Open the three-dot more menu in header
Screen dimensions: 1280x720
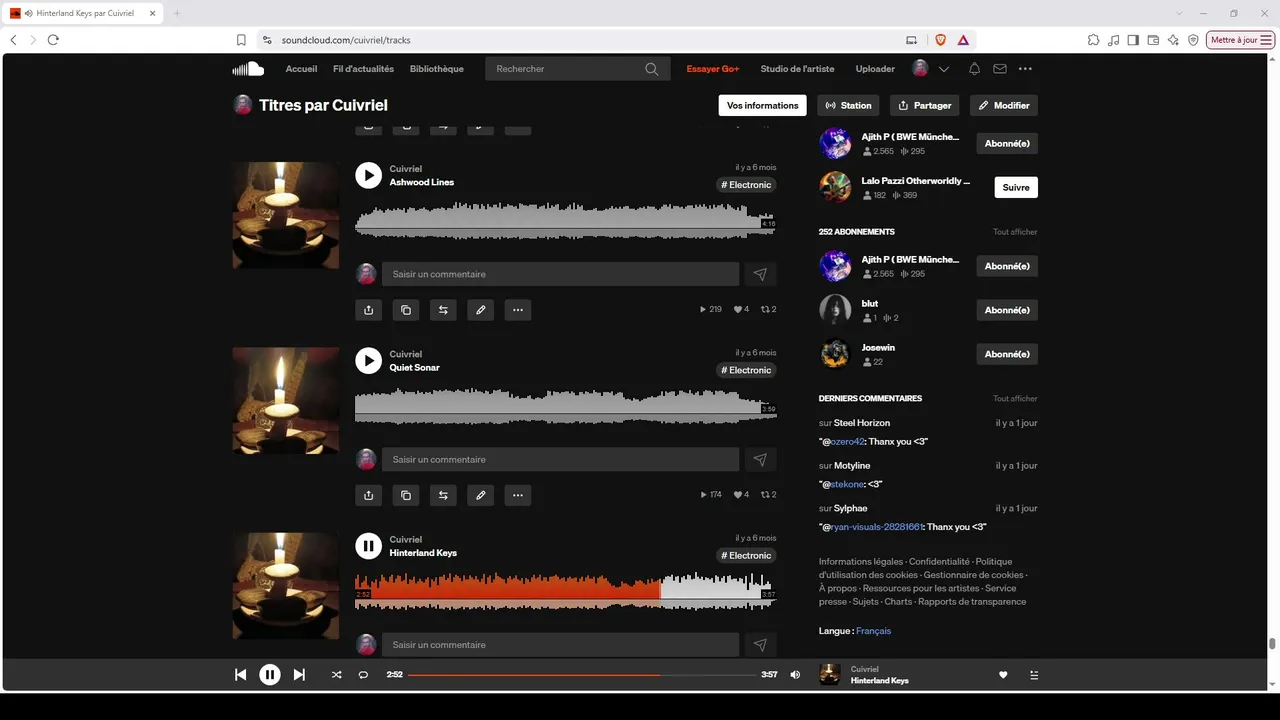point(1025,69)
